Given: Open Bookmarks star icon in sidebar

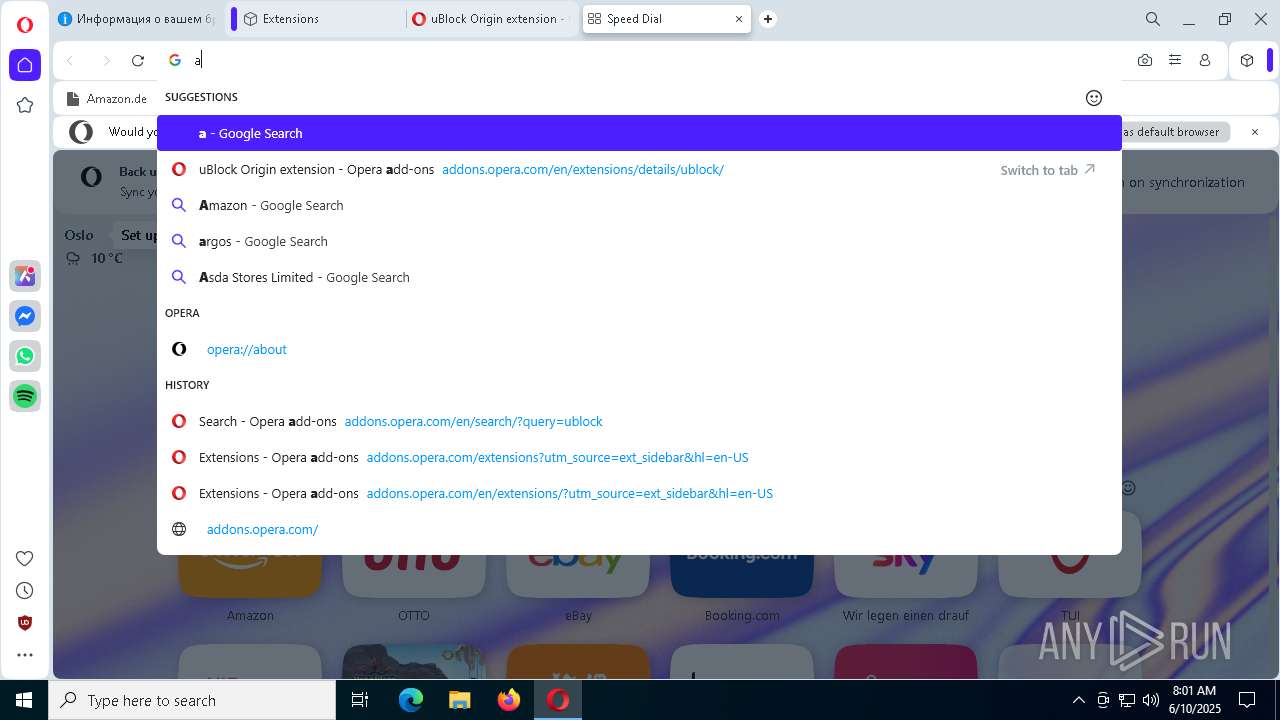Looking at the screenshot, I should coord(25,105).
